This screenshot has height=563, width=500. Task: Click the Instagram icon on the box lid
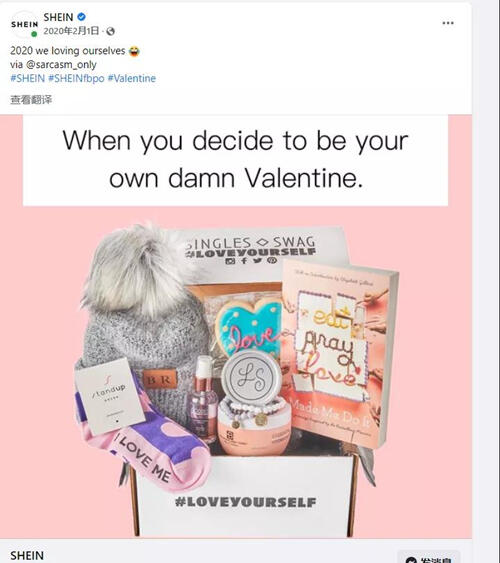tap(230, 261)
